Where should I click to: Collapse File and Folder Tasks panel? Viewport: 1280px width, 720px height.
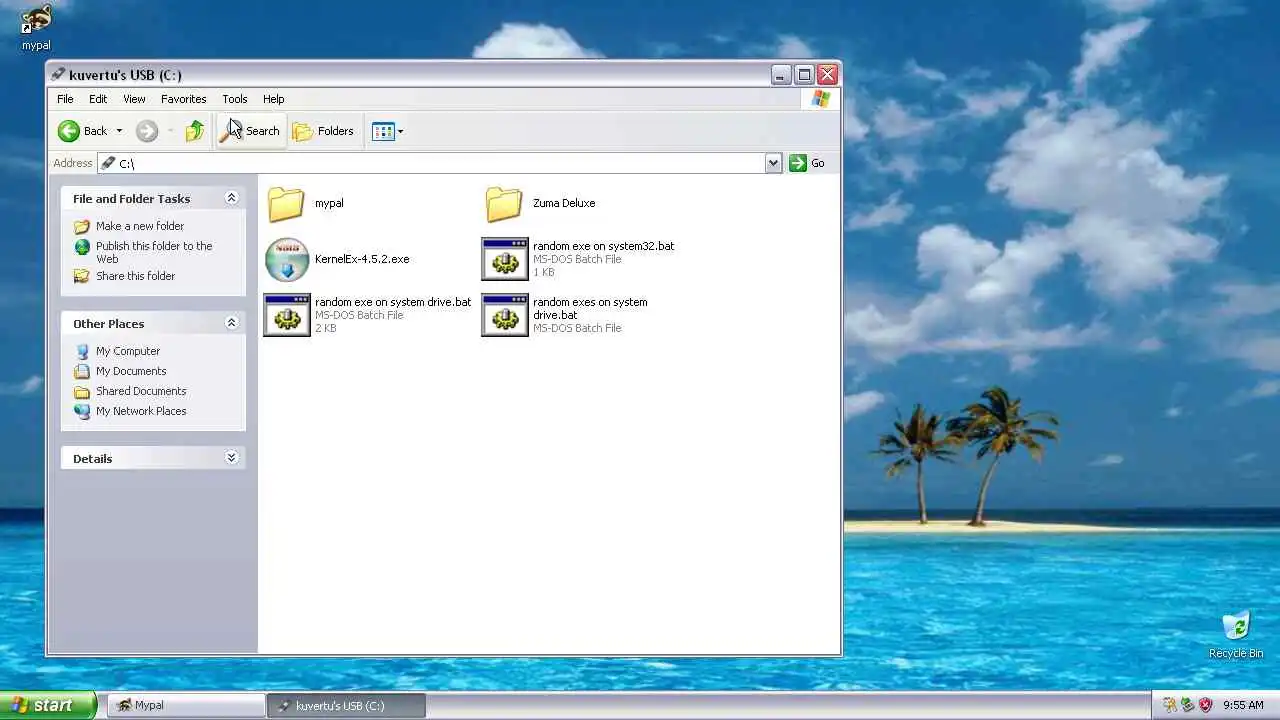click(x=231, y=198)
